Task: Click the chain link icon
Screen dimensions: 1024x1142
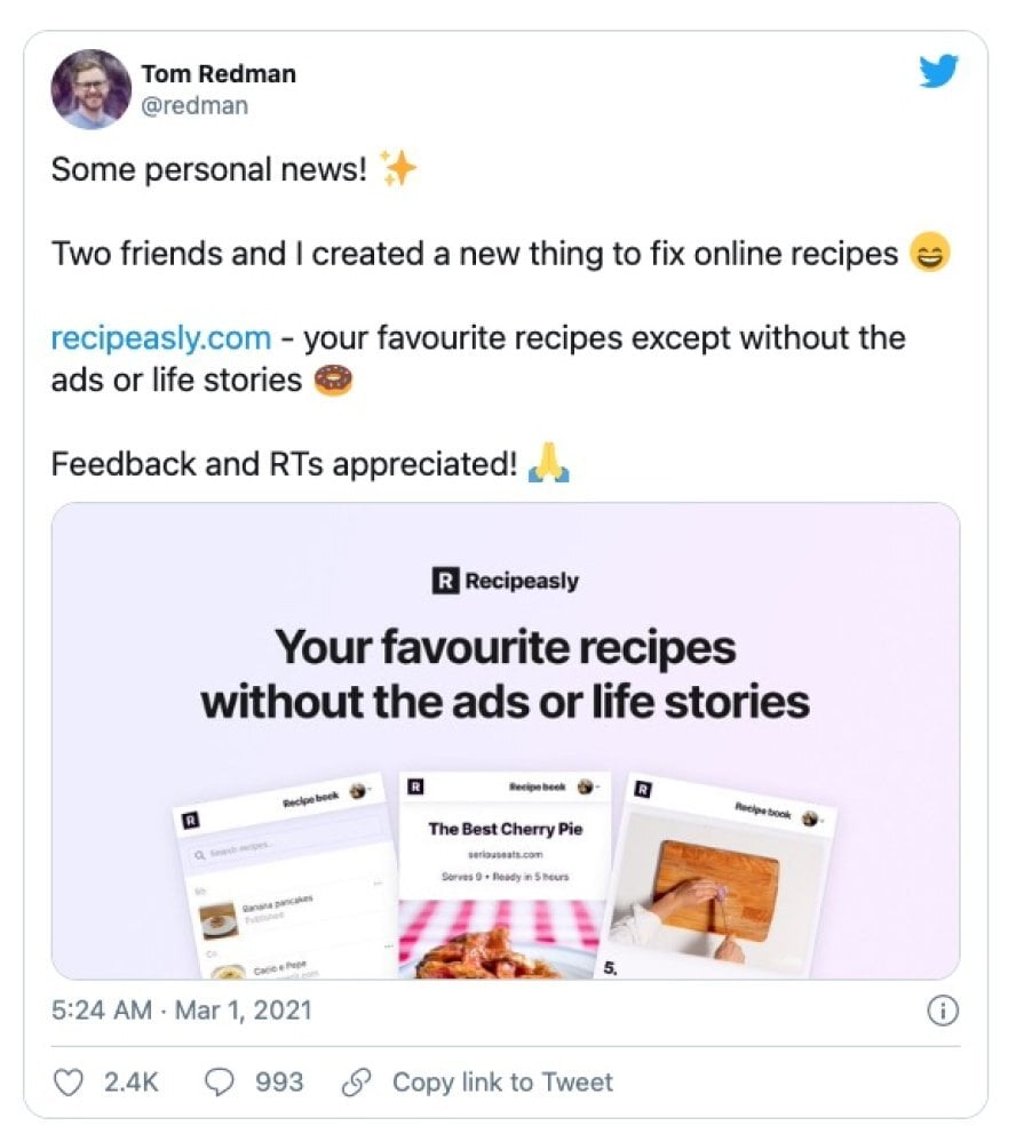Action: tap(357, 1081)
